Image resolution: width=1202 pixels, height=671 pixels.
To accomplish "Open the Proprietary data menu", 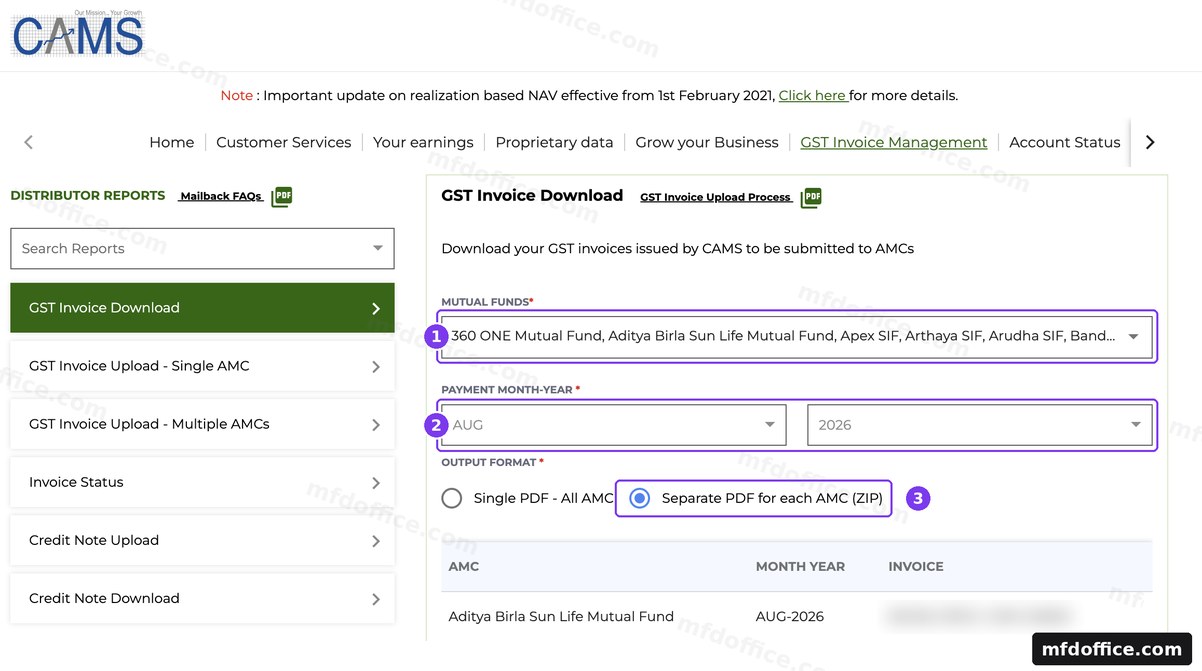I will pos(554,142).
